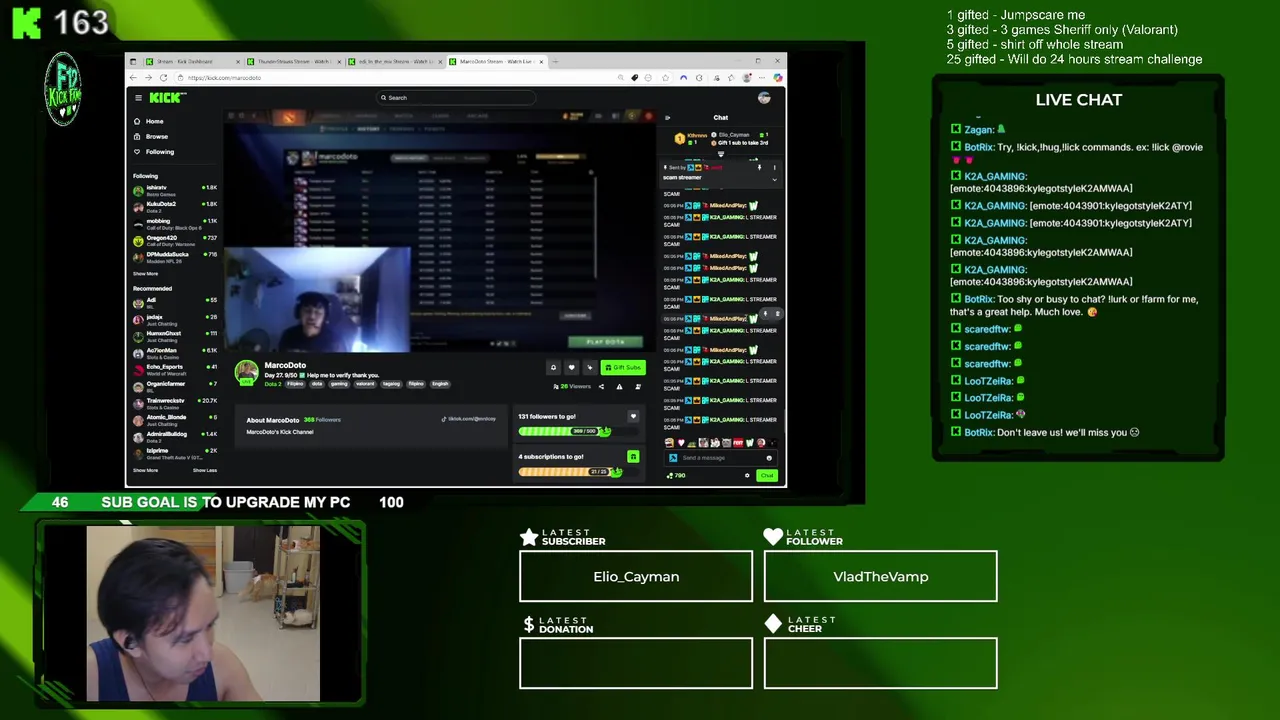This screenshot has width=1280, height=720.
Task: Reload the page with refresh icon
Action: [163, 78]
